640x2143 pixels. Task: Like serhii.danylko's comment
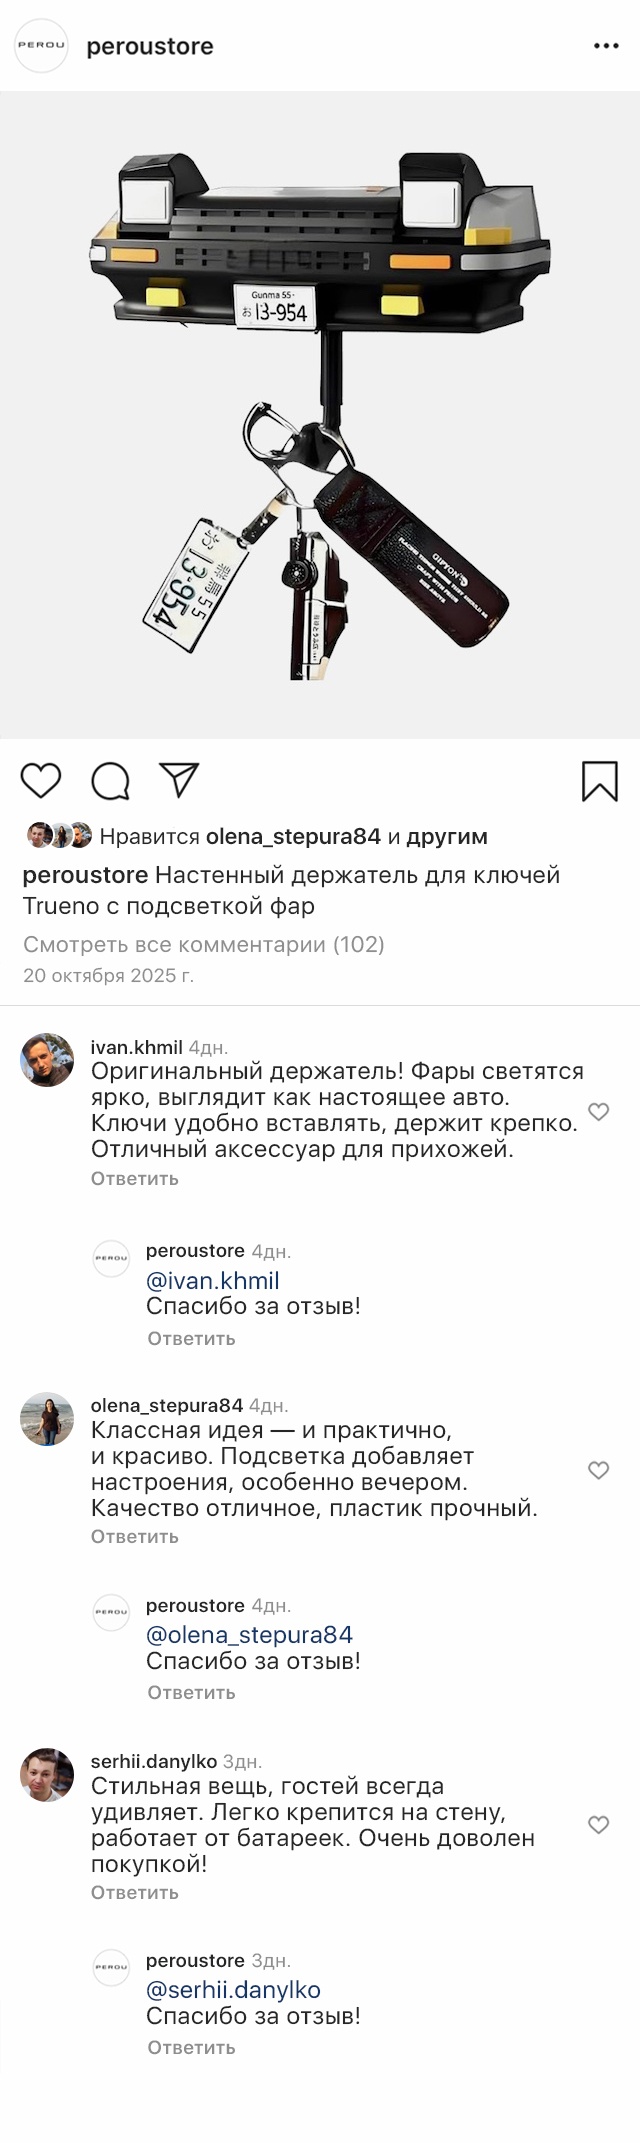point(598,1825)
